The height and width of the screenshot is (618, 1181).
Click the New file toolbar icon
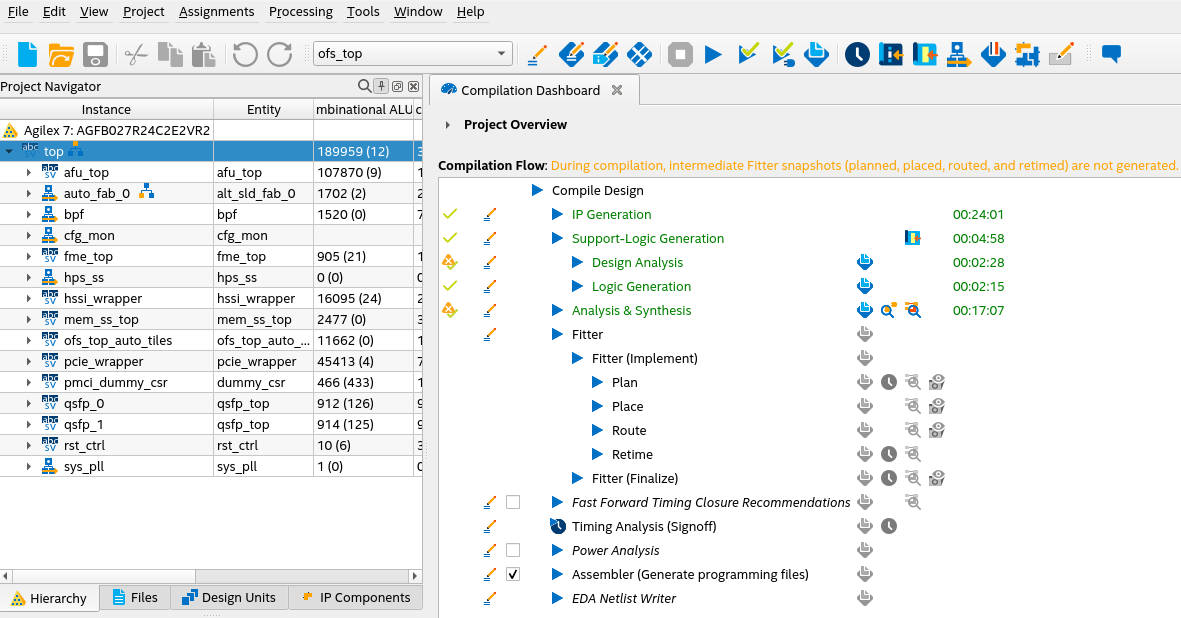click(28, 54)
